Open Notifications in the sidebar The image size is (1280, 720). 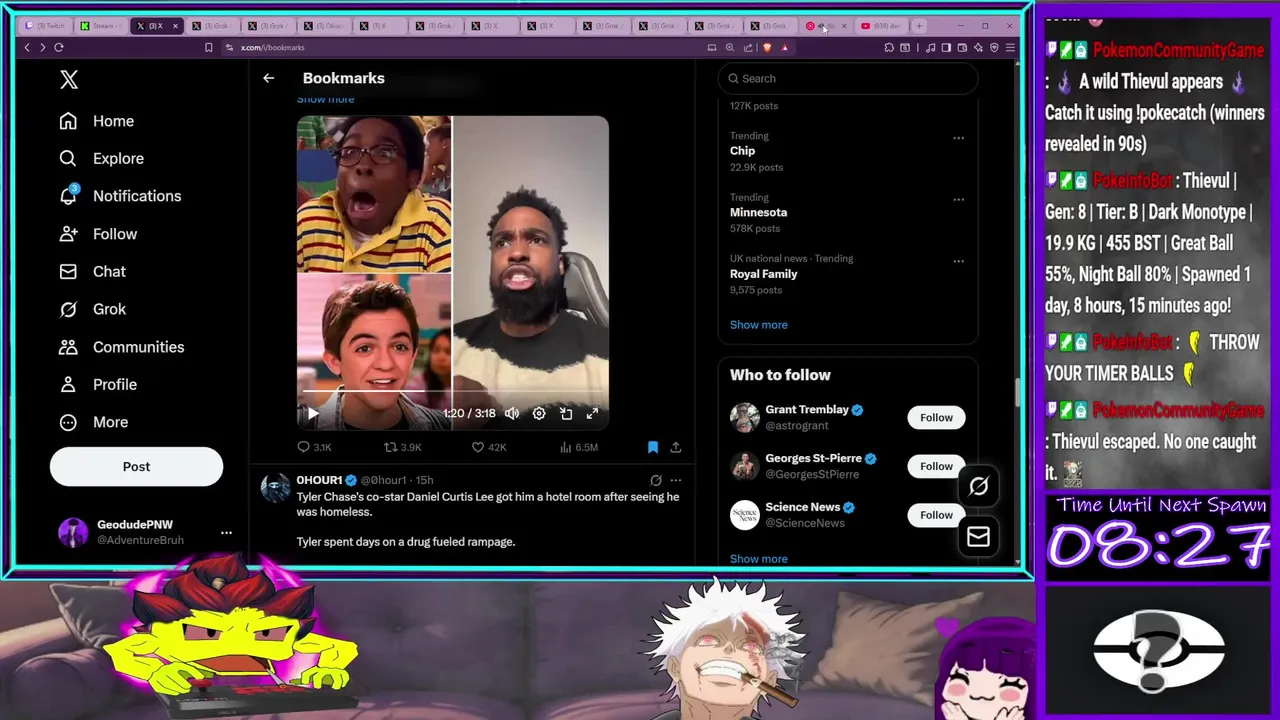coord(120,196)
